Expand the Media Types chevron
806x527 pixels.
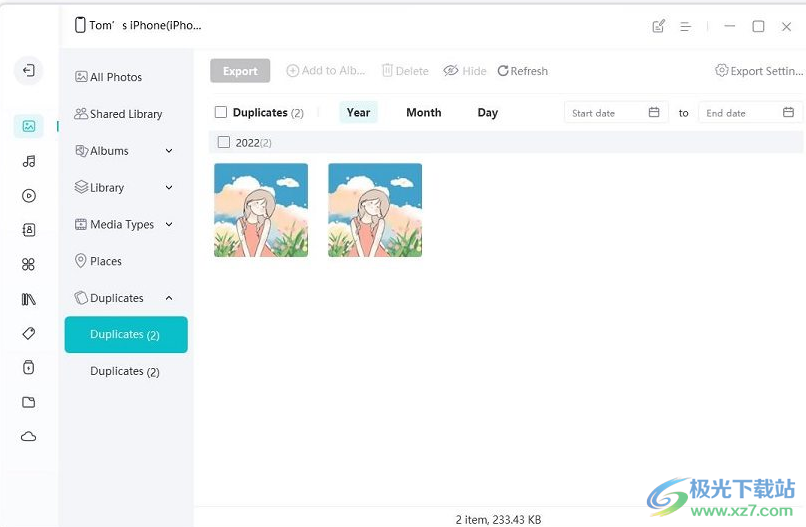click(169, 224)
